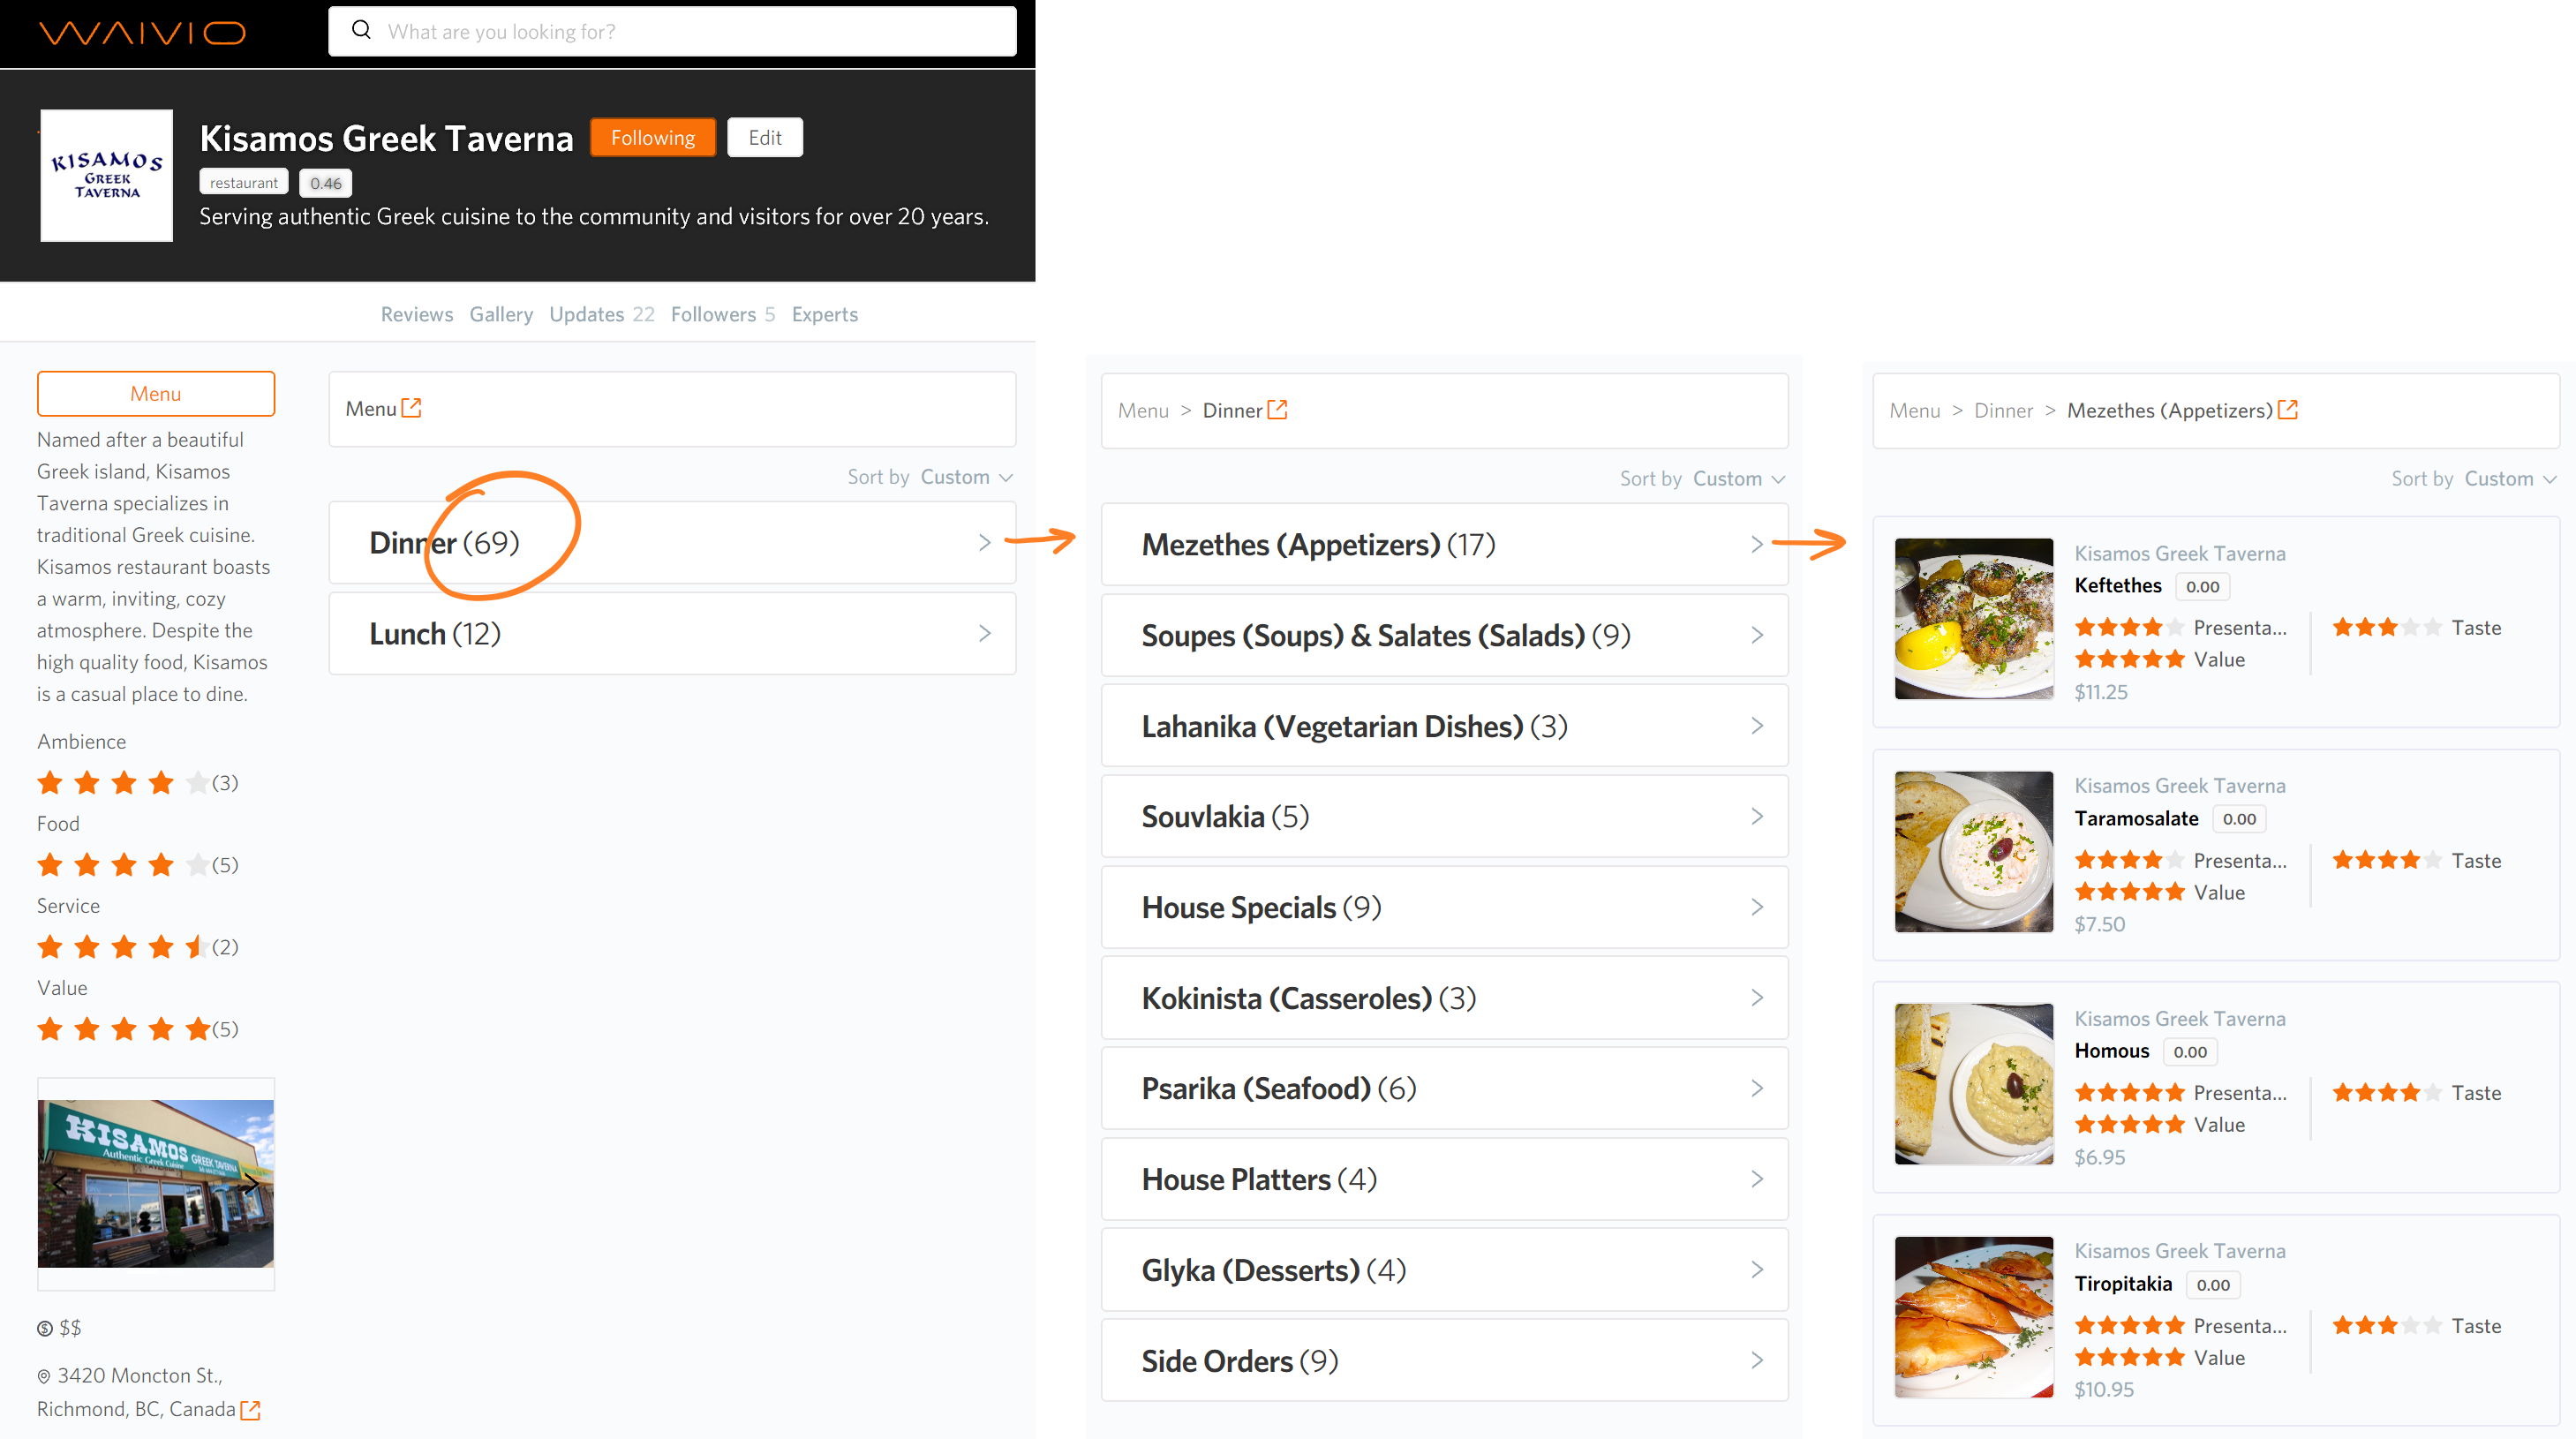Rate Food with the star rating
2576x1439 pixels.
pos(123,865)
